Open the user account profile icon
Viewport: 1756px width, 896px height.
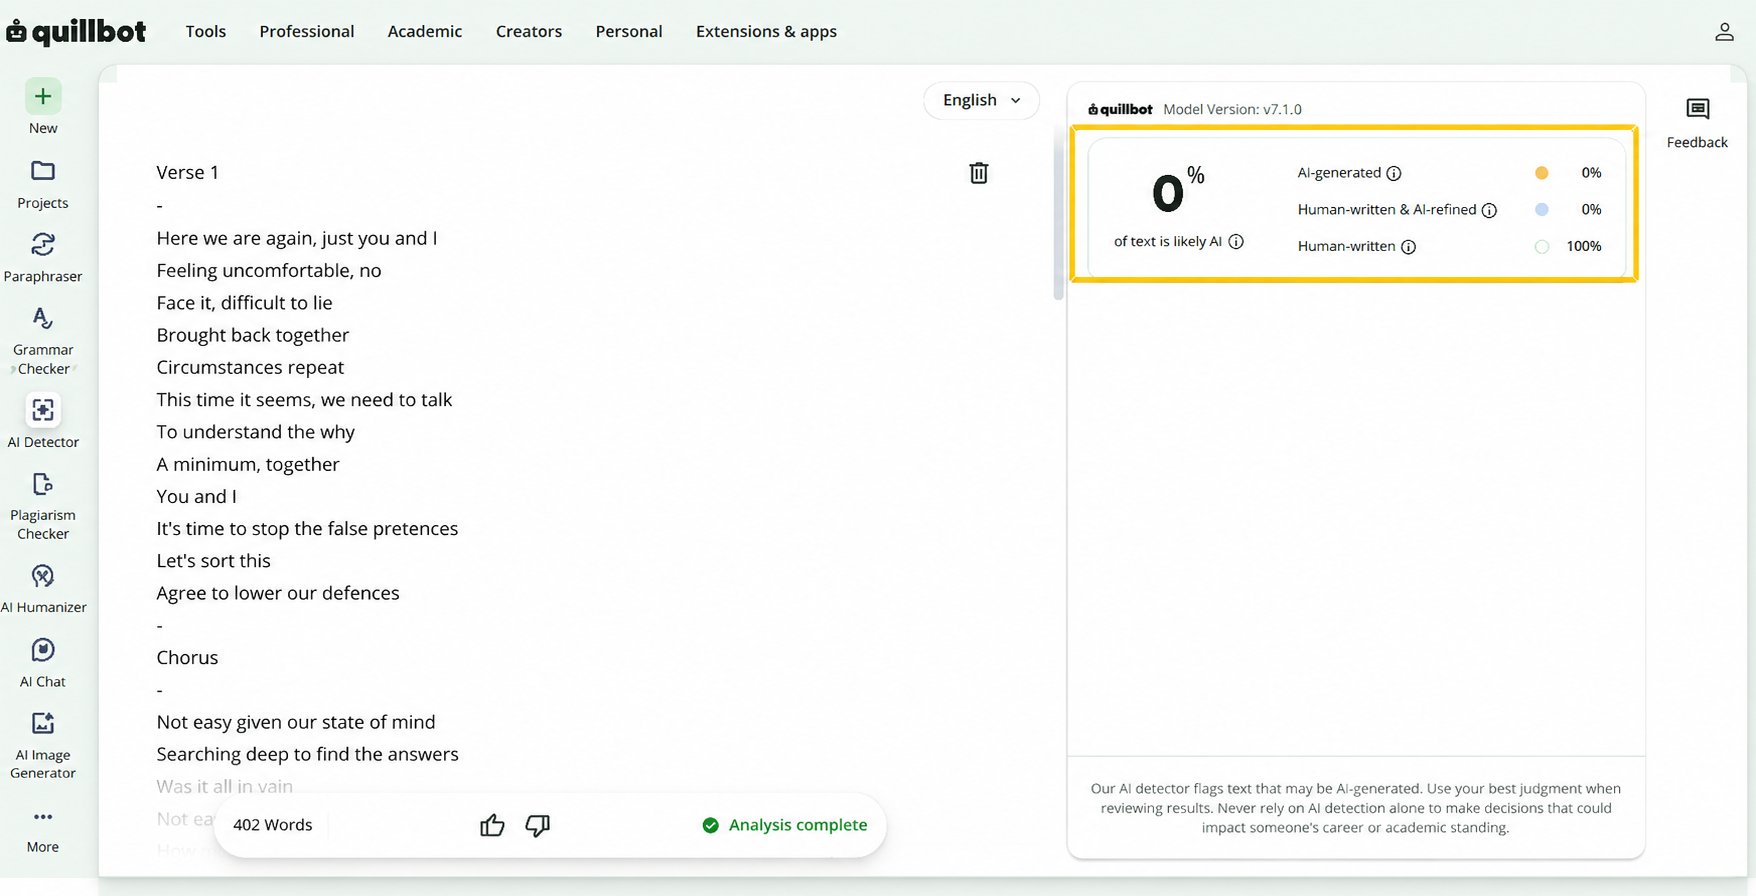[x=1724, y=32]
